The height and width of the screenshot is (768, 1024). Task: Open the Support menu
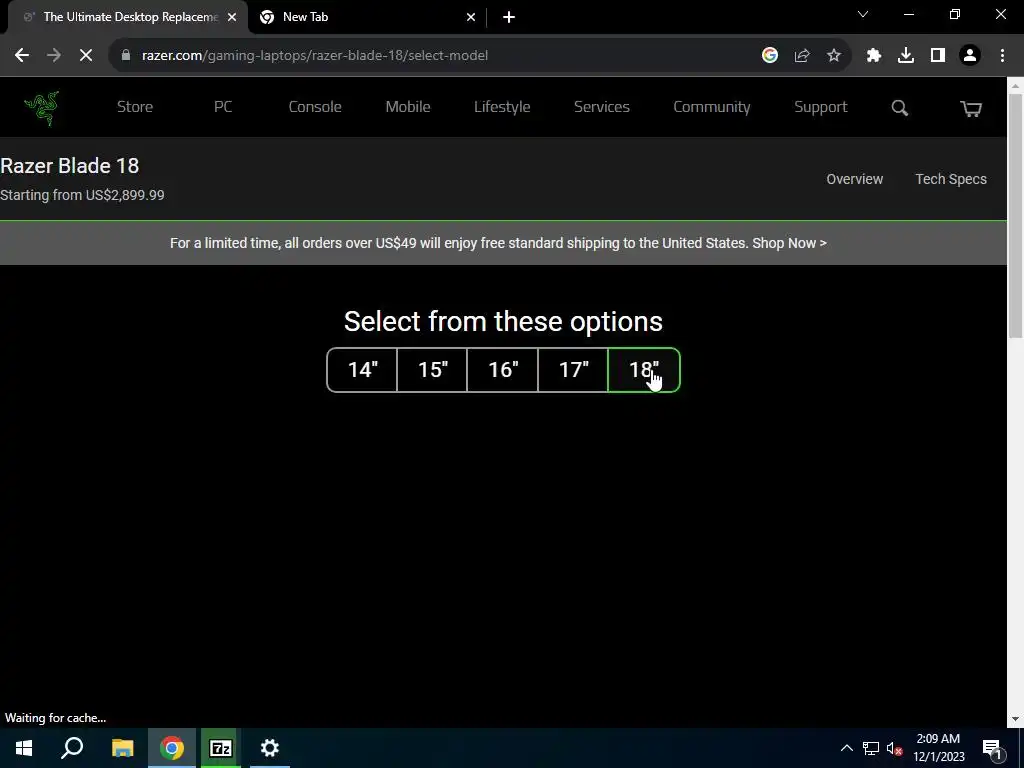coord(820,107)
